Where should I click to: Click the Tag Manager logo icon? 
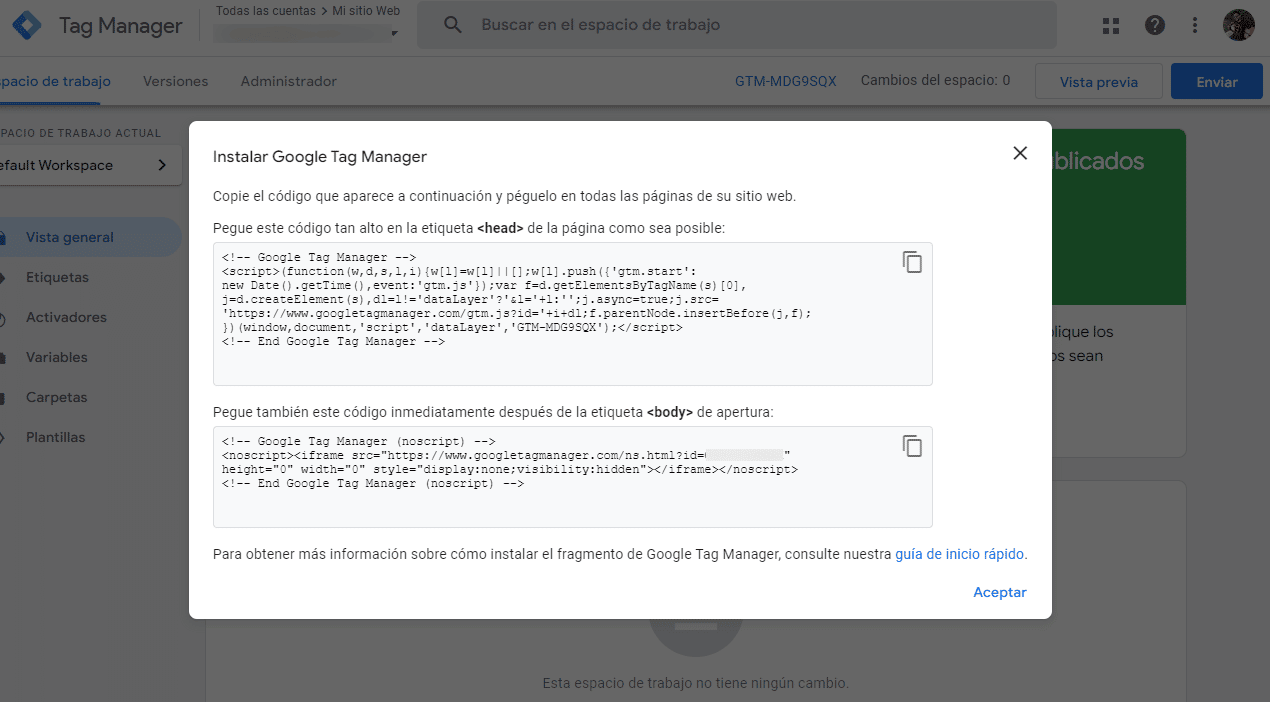pos(27,25)
